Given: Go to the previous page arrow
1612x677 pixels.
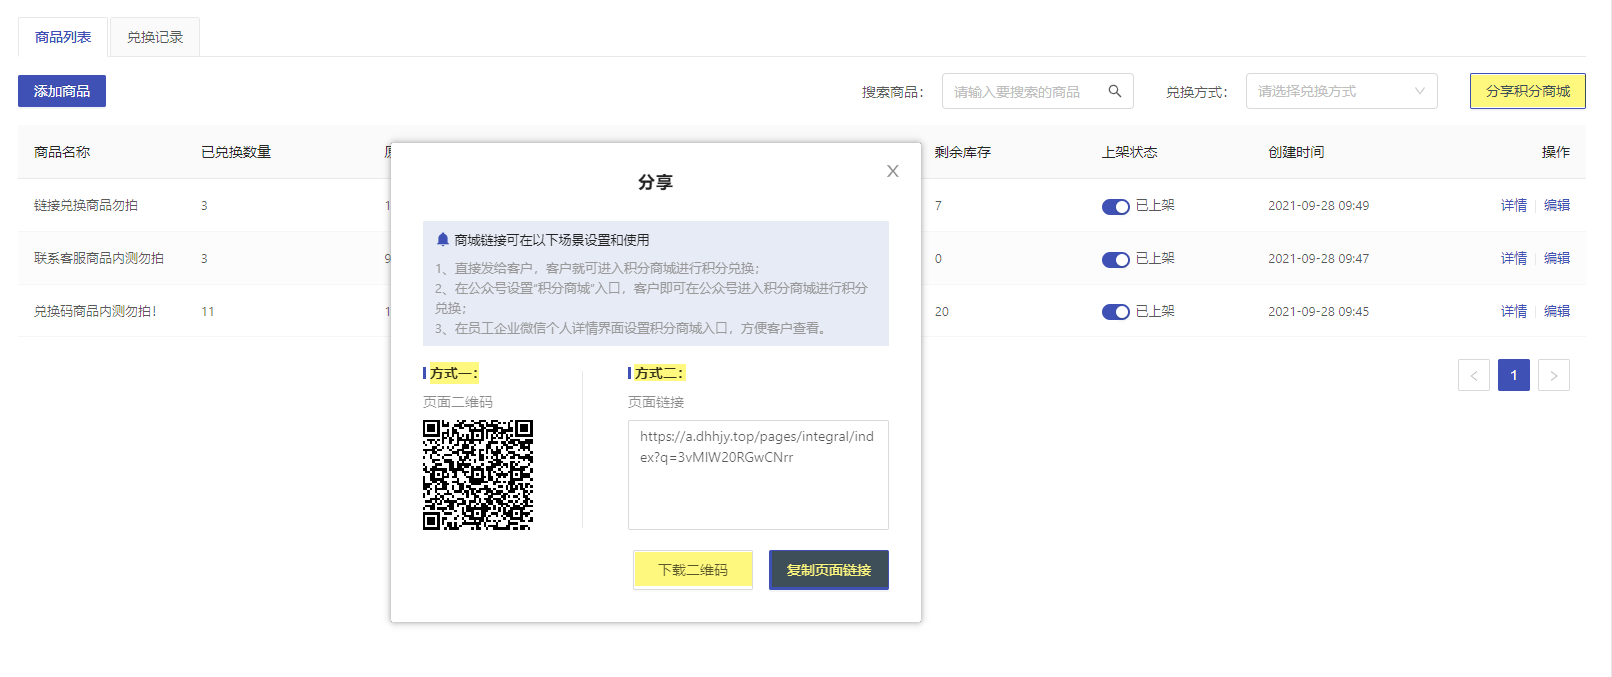Looking at the screenshot, I should 1474,375.
